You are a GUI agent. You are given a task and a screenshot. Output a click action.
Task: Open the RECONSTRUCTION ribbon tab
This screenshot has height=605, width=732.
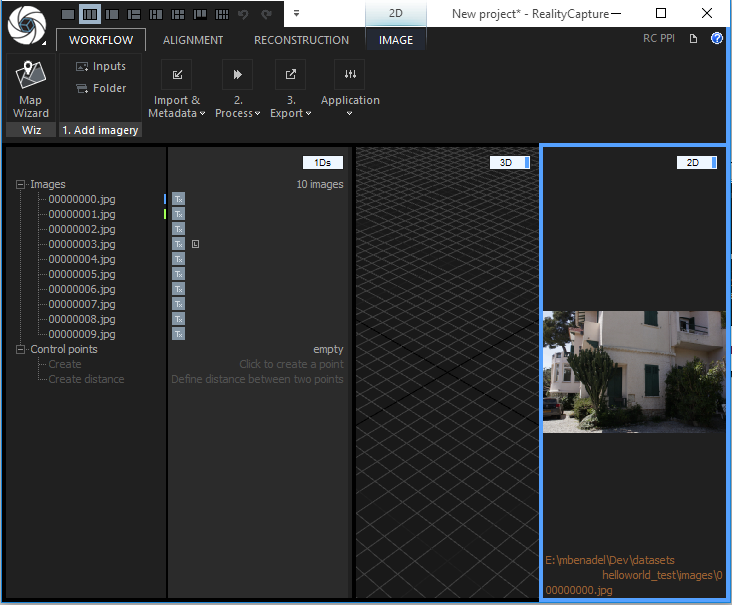click(x=301, y=40)
